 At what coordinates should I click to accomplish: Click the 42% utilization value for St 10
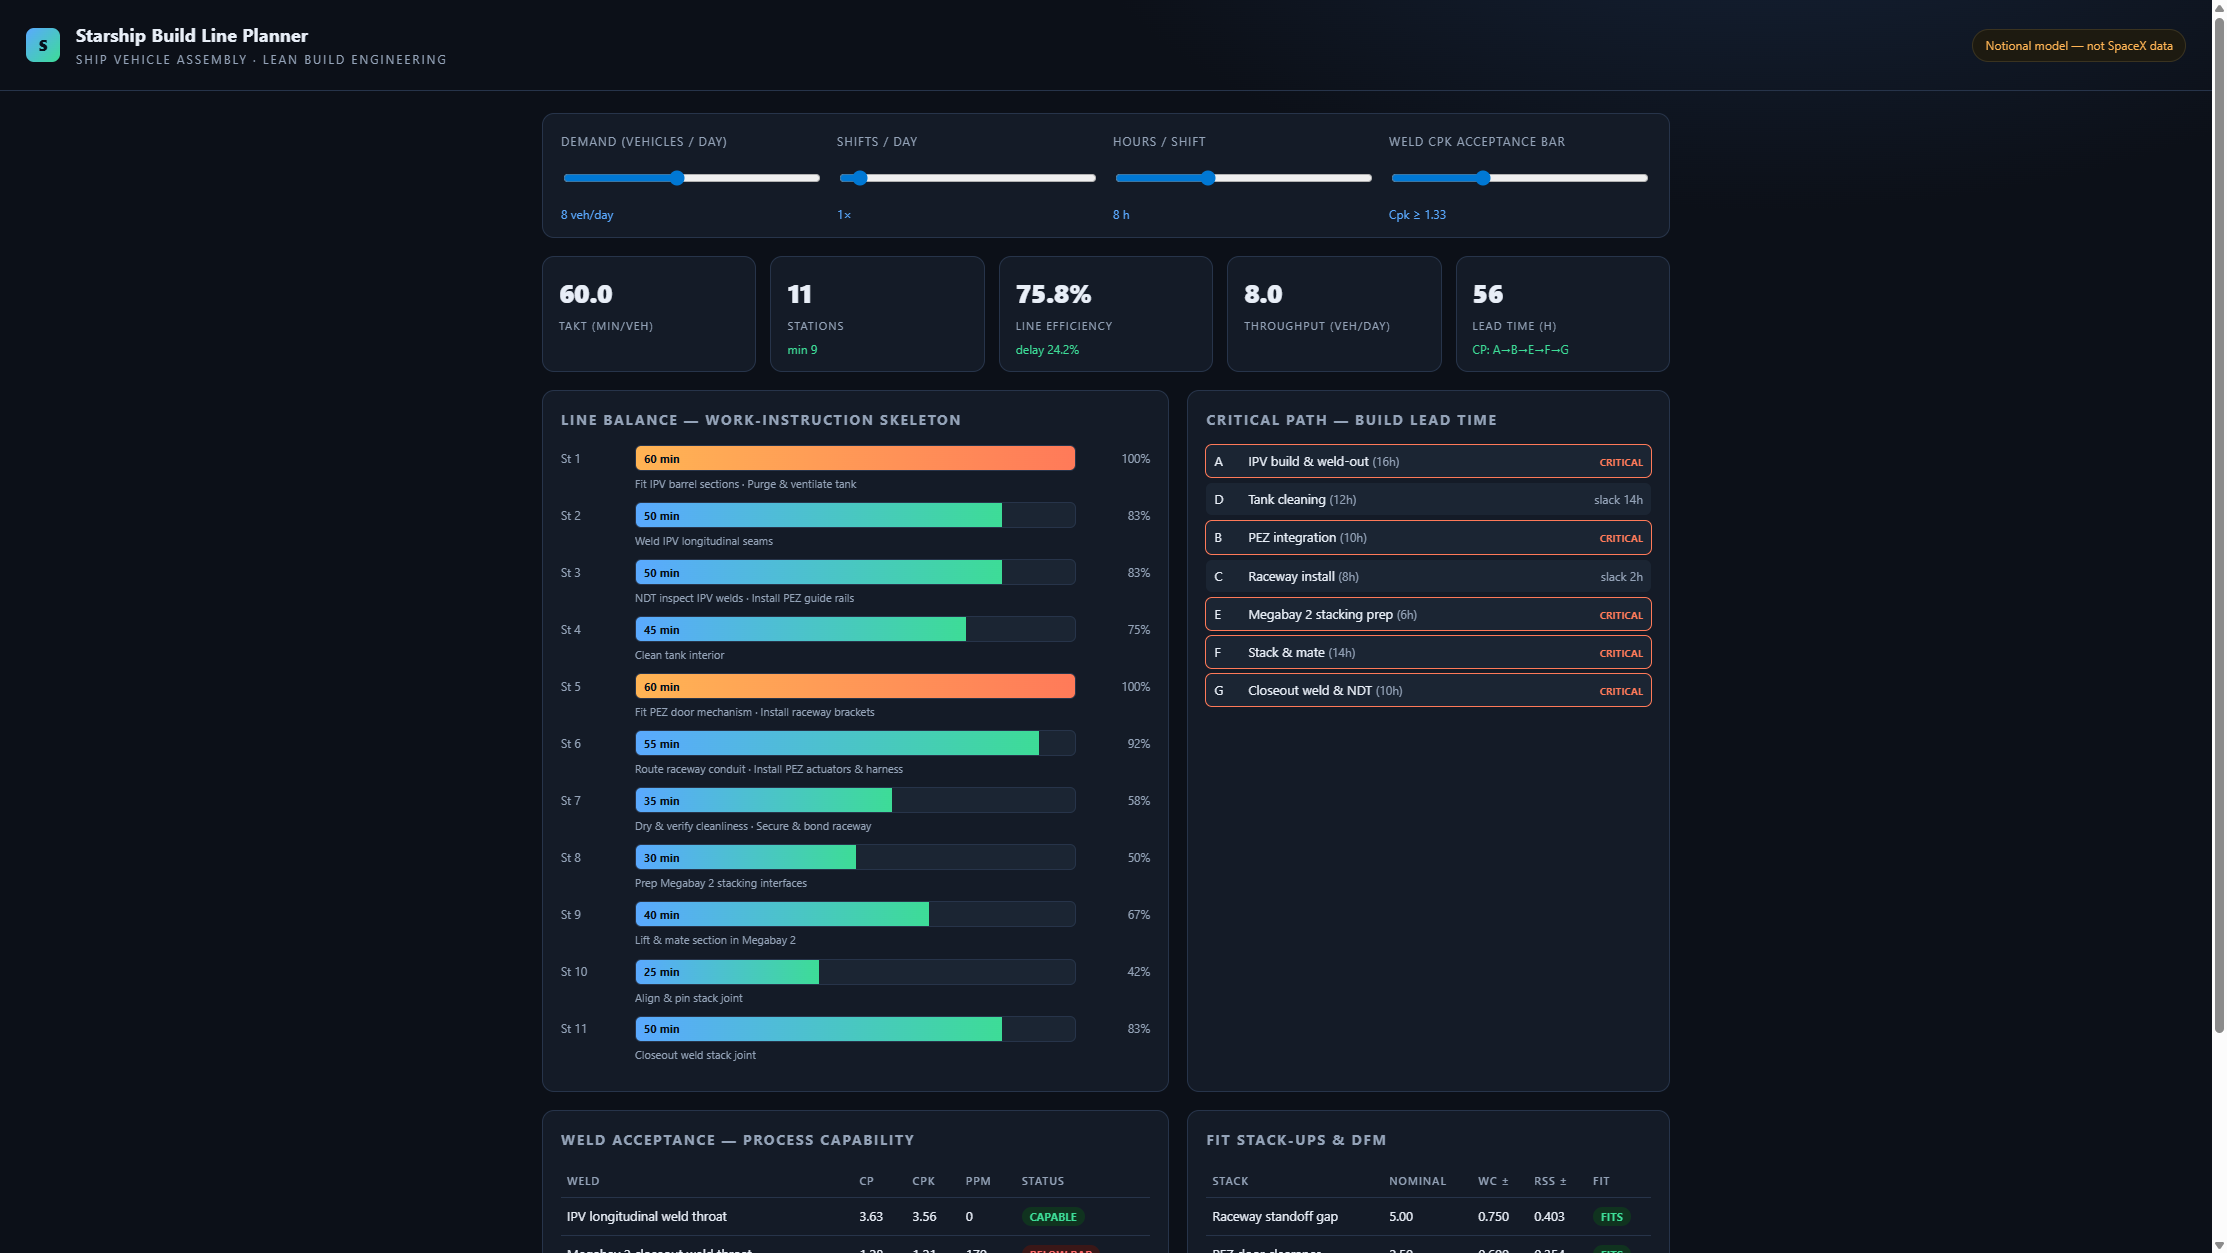click(x=1138, y=972)
